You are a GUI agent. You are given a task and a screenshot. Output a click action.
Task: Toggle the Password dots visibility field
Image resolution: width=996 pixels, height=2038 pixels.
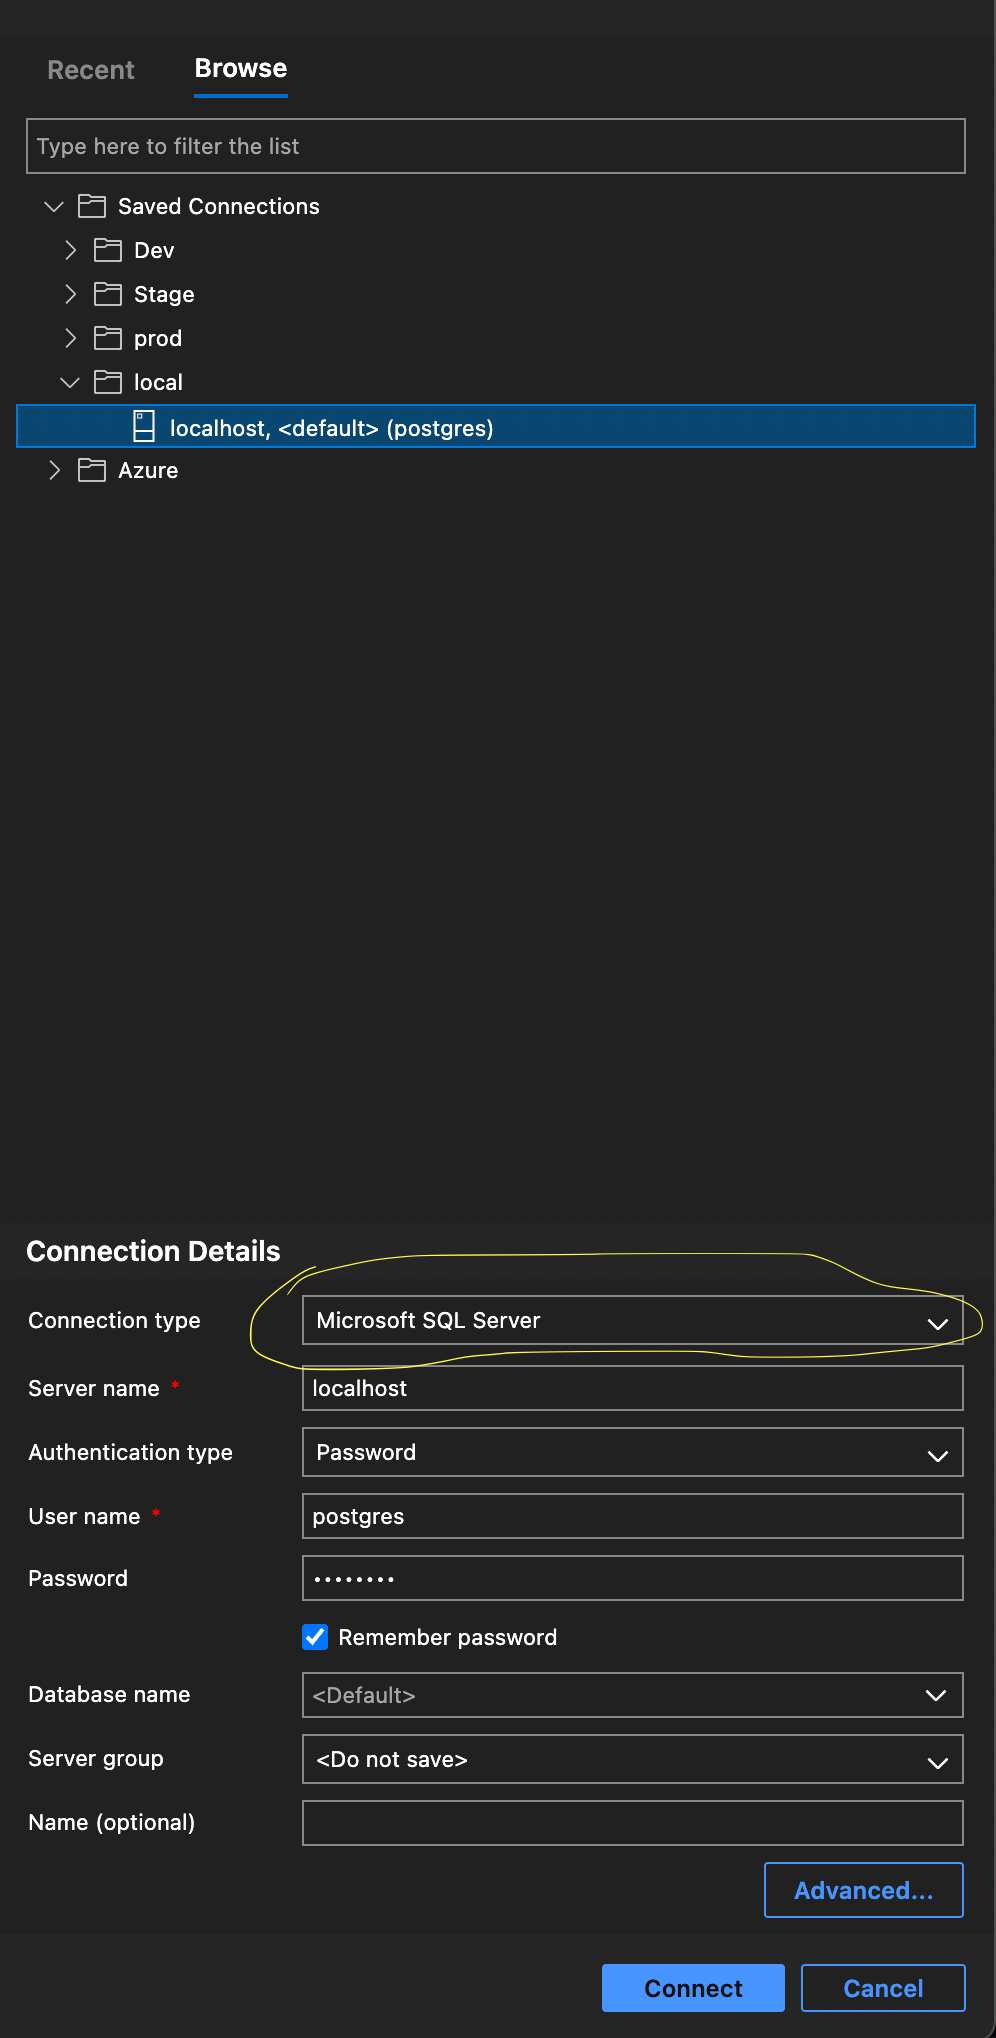tap(632, 1578)
